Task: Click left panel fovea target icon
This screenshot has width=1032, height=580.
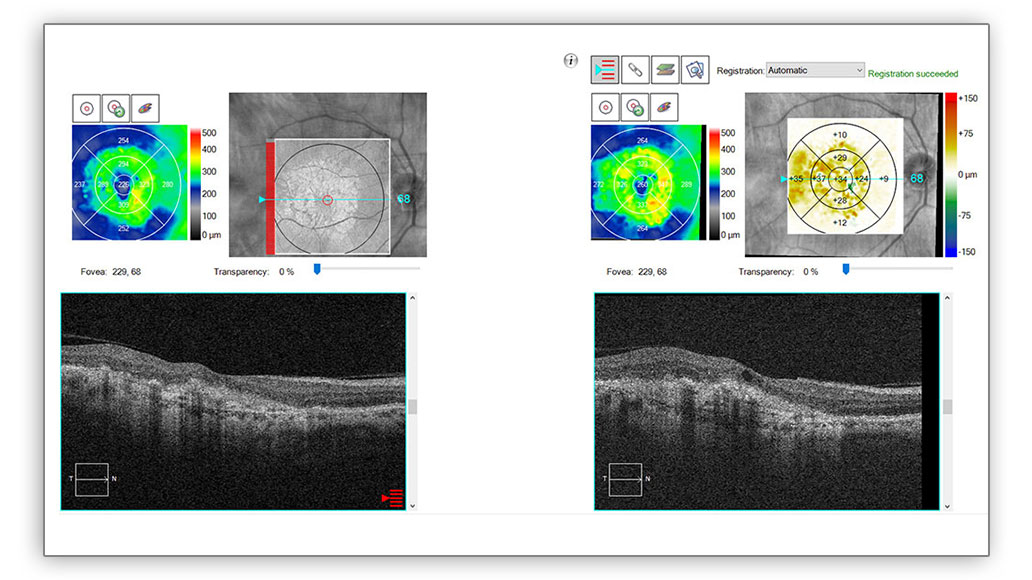Action: (x=87, y=108)
